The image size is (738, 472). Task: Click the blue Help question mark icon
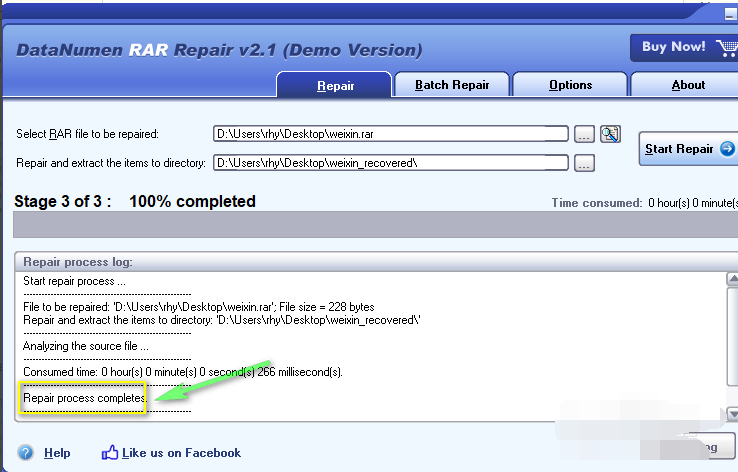pos(26,453)
